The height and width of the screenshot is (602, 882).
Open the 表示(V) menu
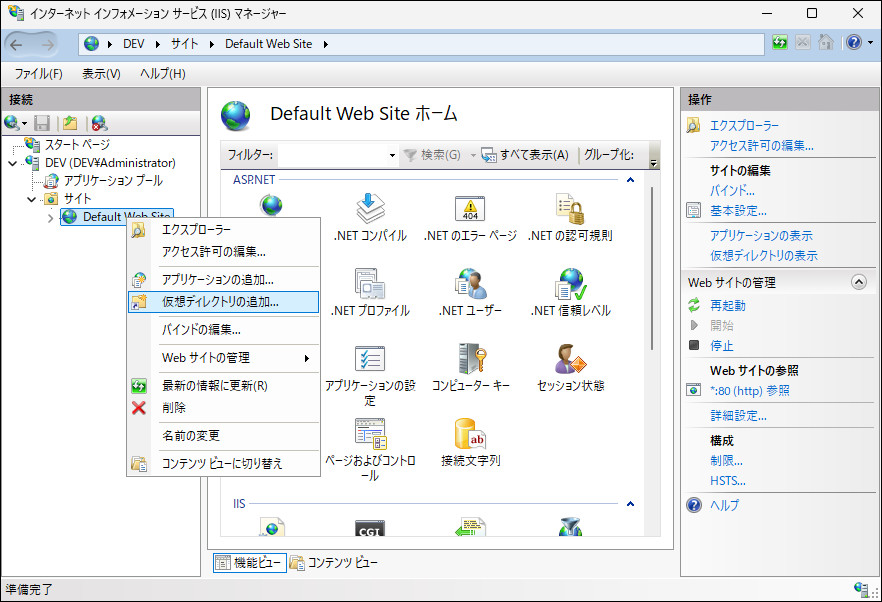[x=101, y=74]
